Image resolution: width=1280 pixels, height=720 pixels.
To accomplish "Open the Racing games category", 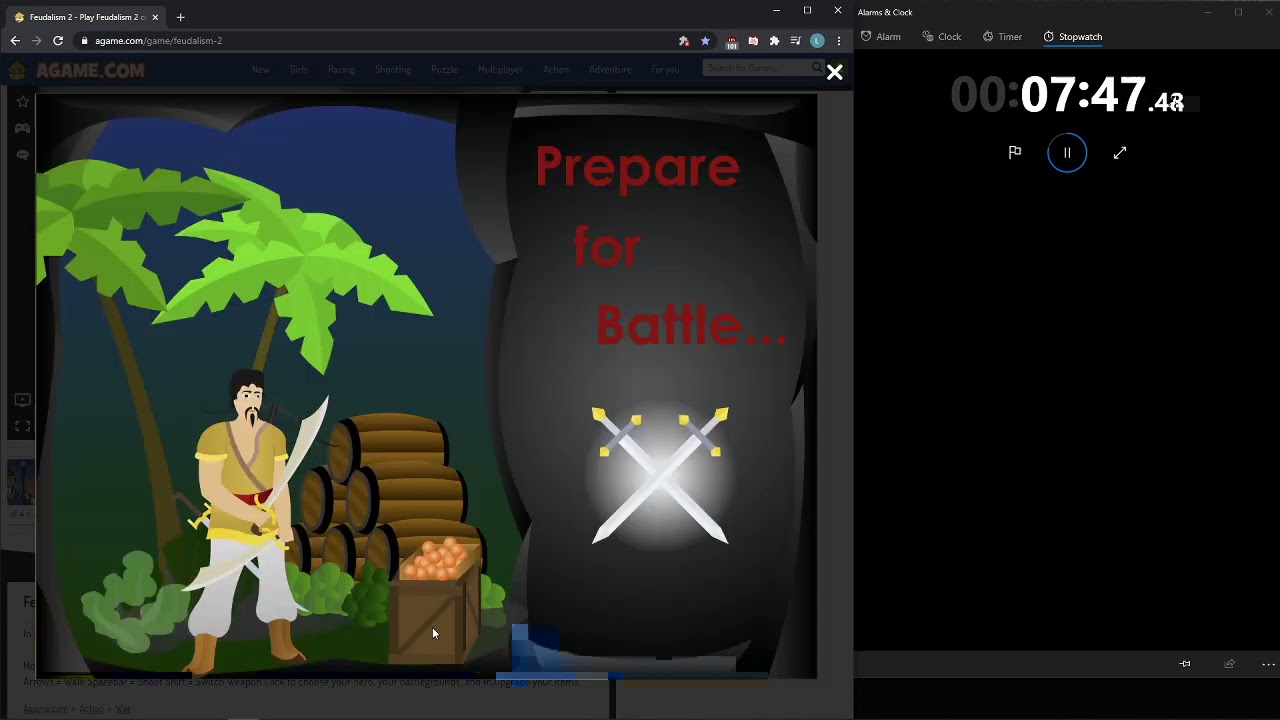I will (341, 69).
